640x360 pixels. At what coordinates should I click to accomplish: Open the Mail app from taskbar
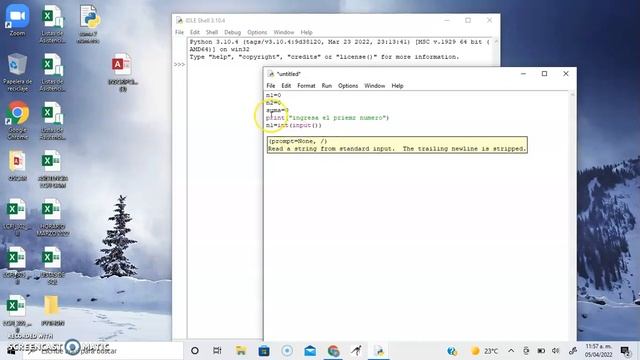(310, 351)
